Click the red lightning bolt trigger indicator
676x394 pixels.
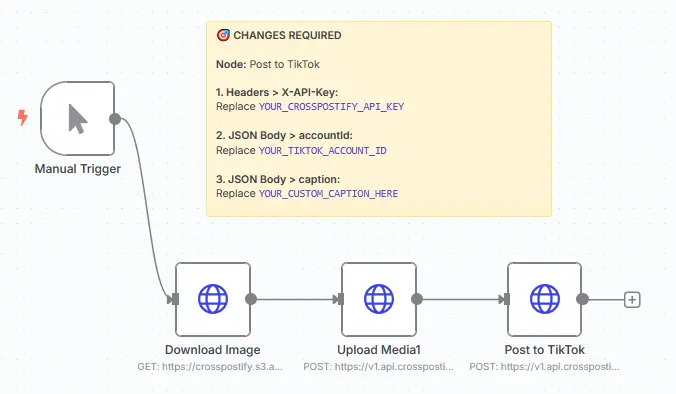(22, 117)
